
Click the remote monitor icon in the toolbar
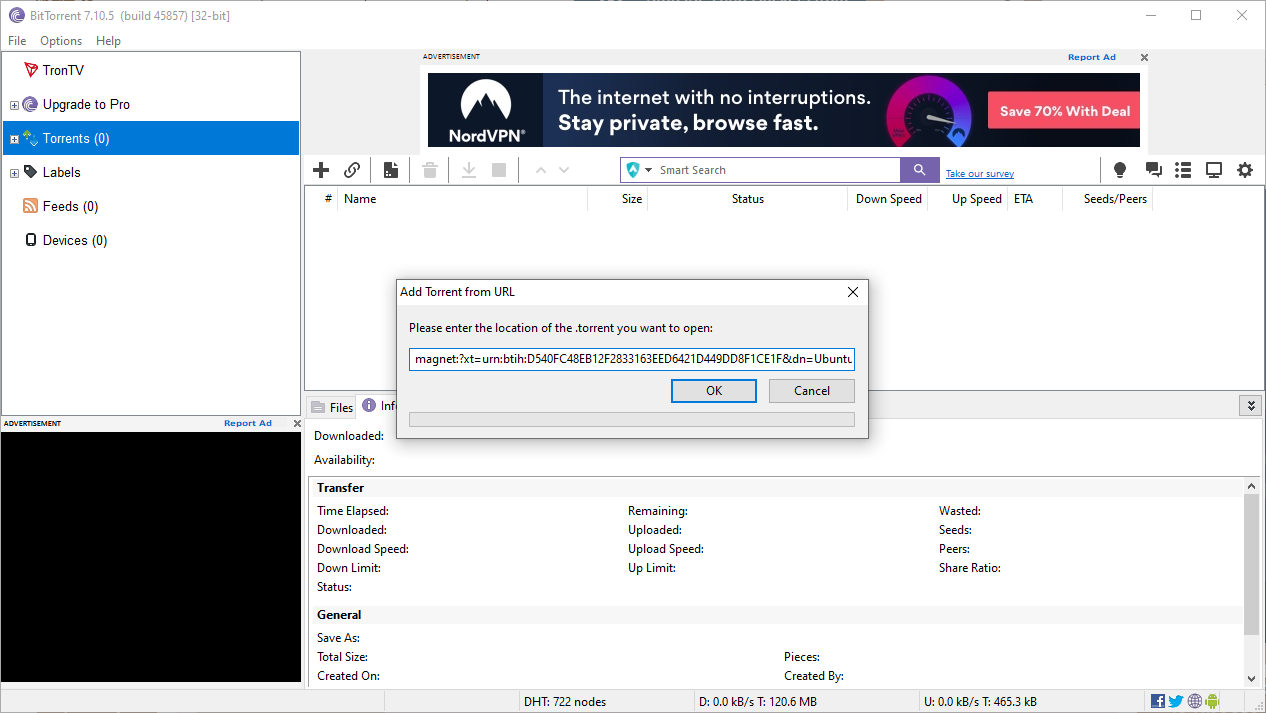pyautogui.click(x=1214, y=170)
